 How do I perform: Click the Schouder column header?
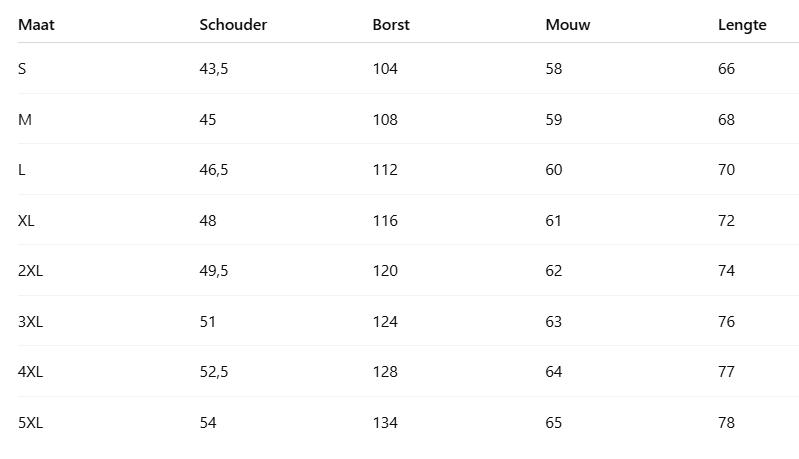[x=233, y=25]
